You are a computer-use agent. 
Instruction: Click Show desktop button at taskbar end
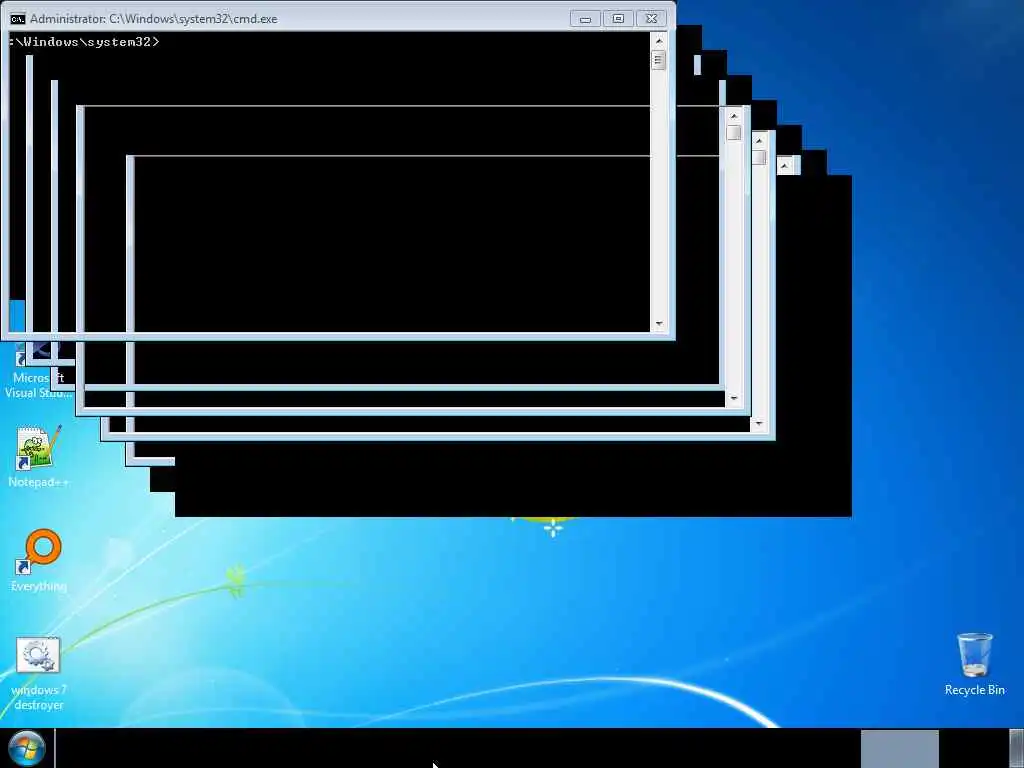[x=1016, y=748]
